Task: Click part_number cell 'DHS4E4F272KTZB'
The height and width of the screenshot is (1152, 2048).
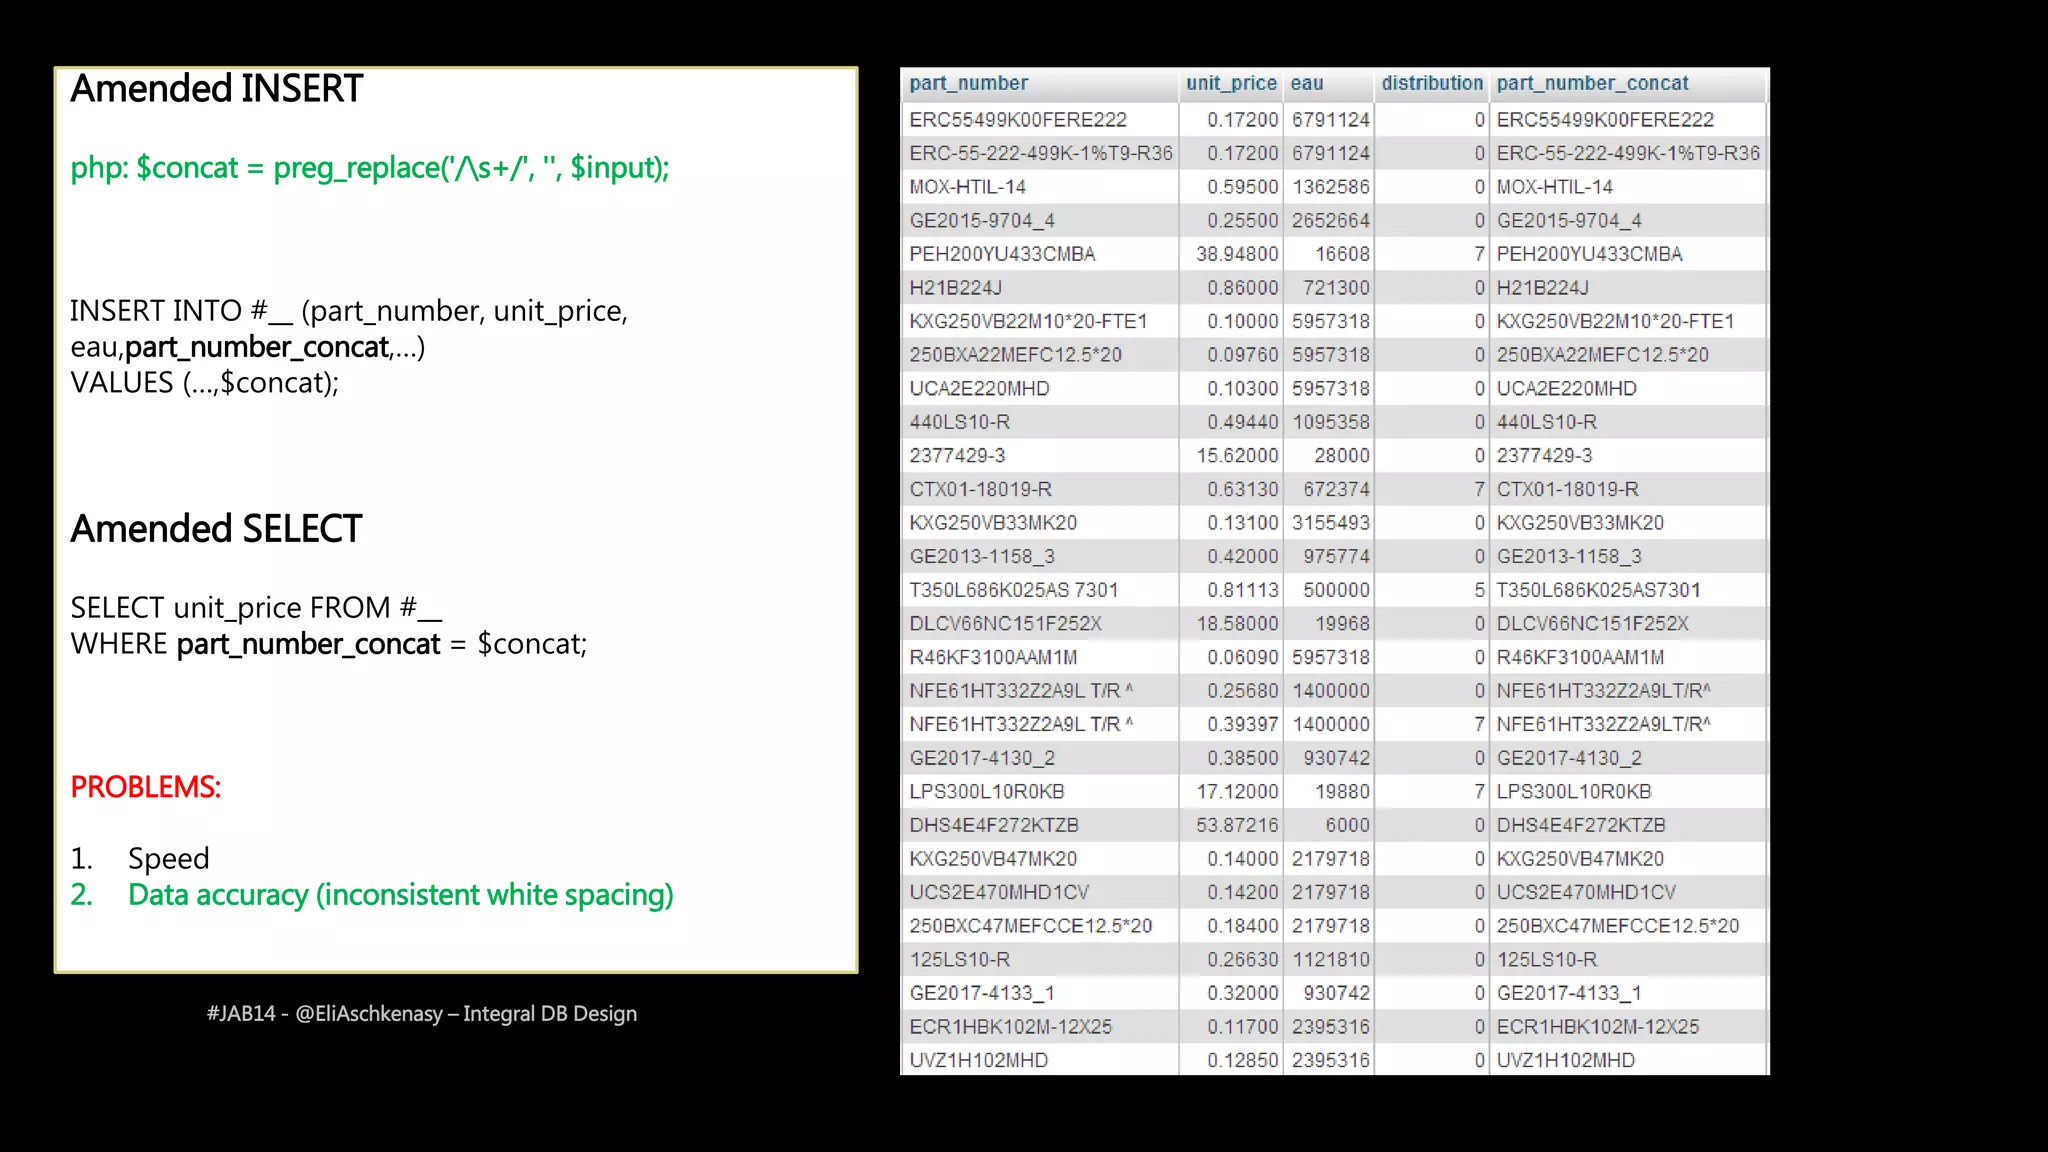Action: (x=993, y=826)
